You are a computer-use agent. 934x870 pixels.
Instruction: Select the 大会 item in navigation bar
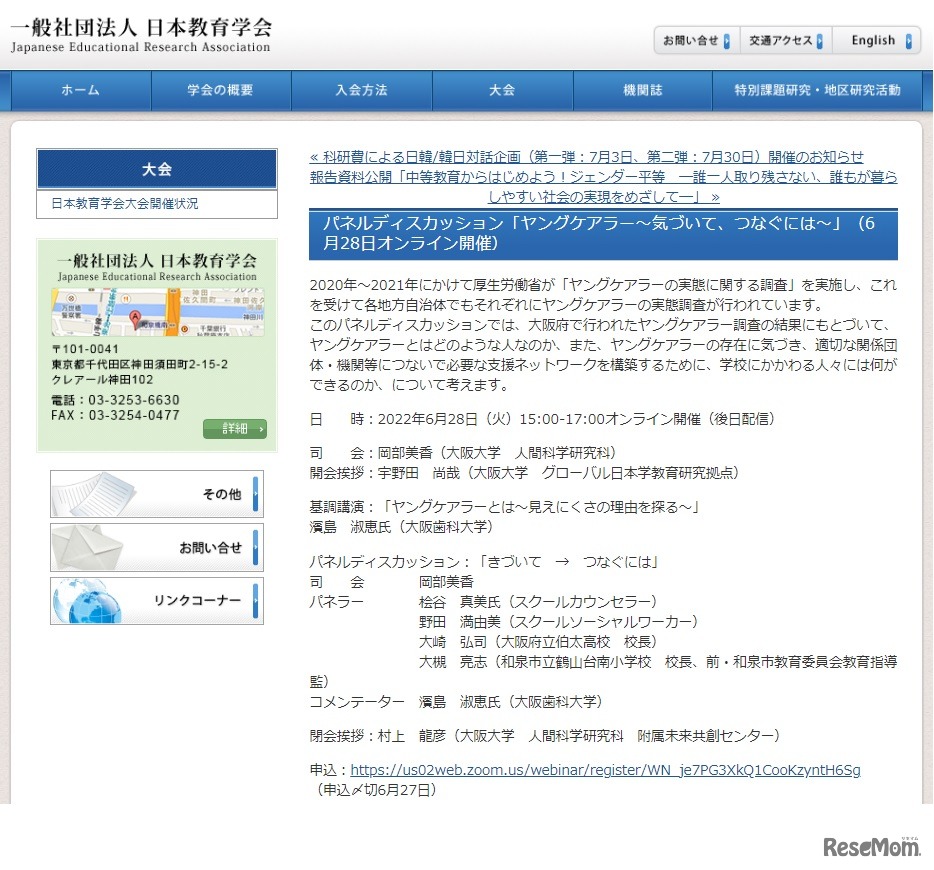[502, 90]
